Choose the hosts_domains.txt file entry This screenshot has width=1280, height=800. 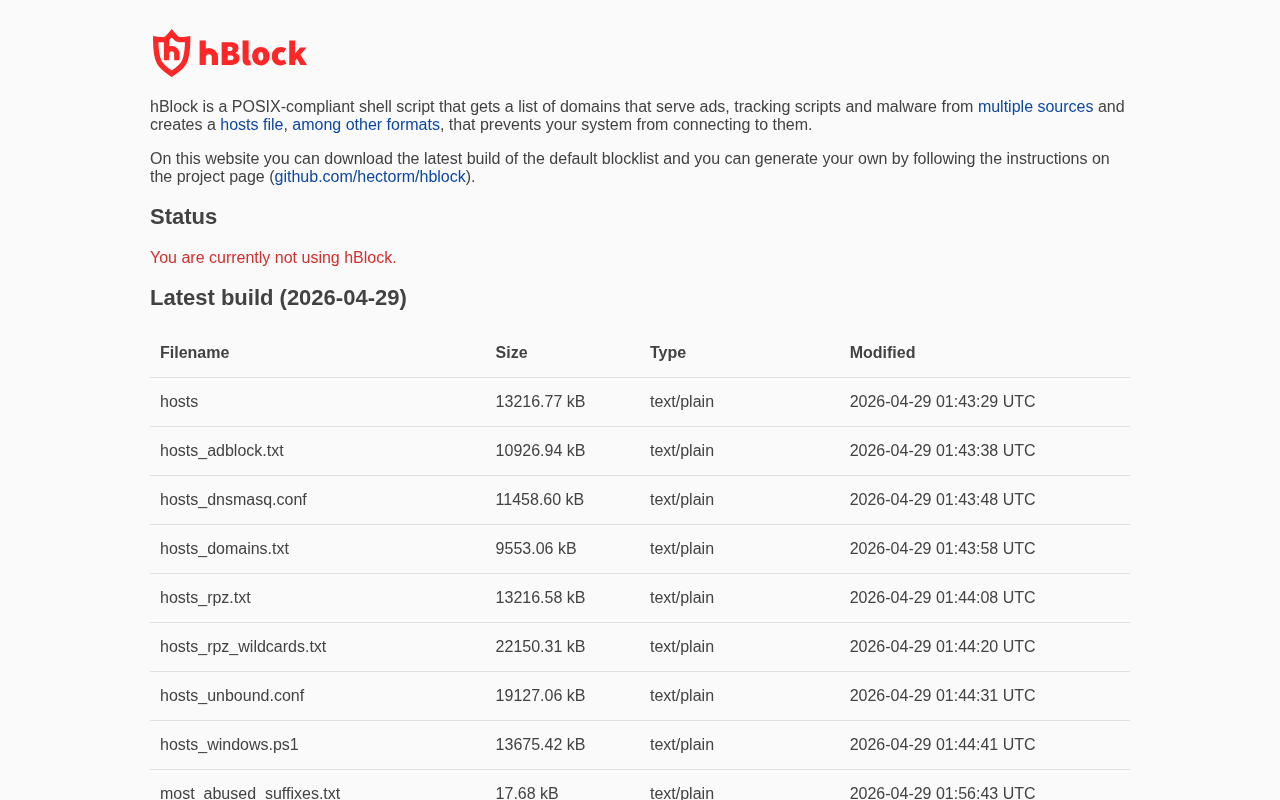pyautogui.click(x=224, y=549)
